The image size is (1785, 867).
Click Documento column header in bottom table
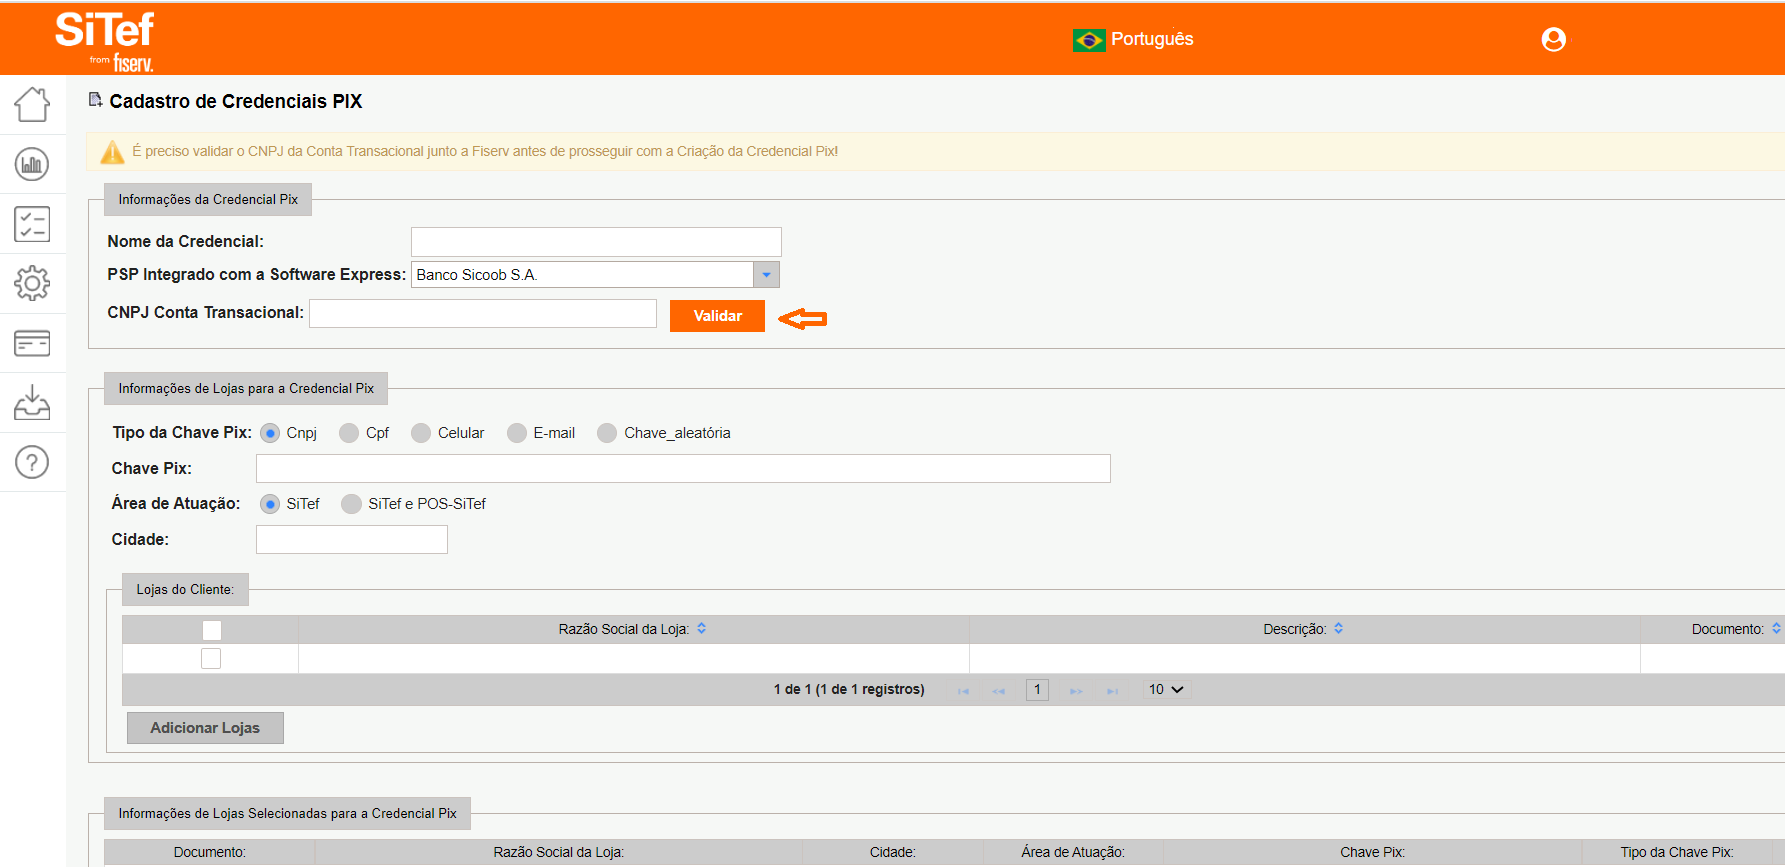point(210,853)
